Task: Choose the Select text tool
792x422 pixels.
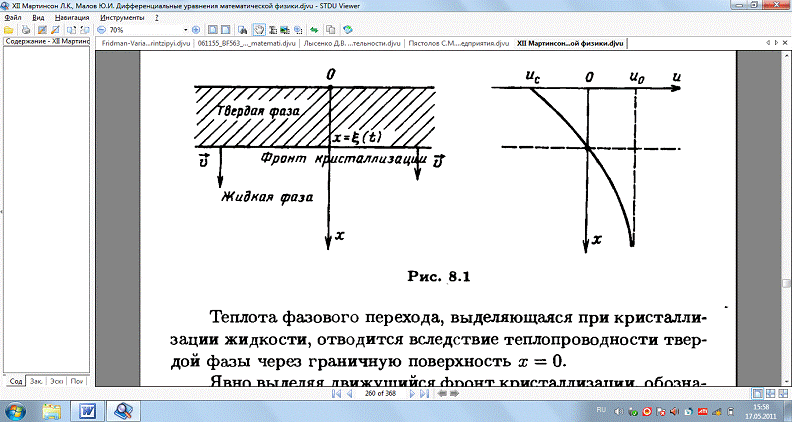Action: pyautogui.click(x=273, y=30)
